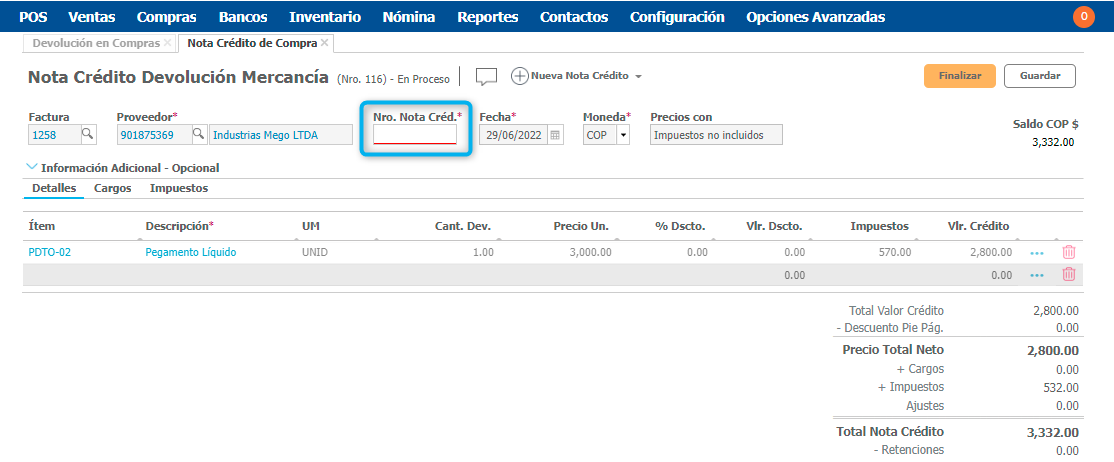Switch to the Cargos tab
The height and width of the screenshot is (462, 1114).
pyautogui.click(x=113, y=188)
